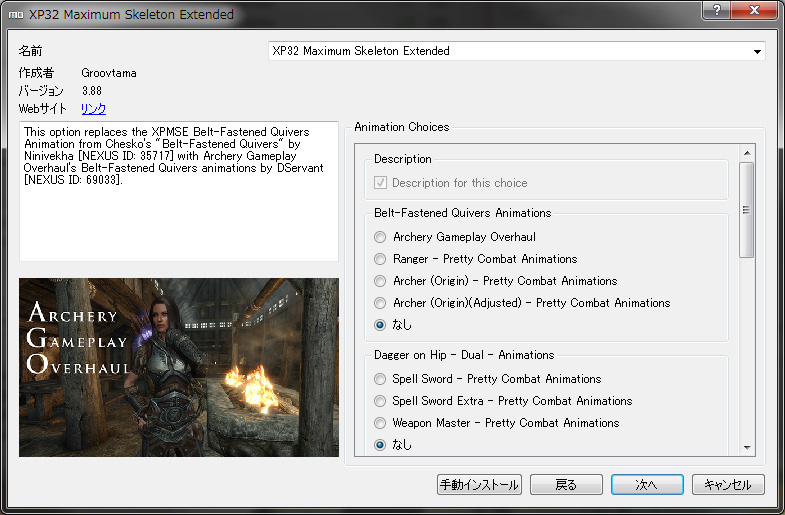Click the author name Groovtama

pos(109,73)
